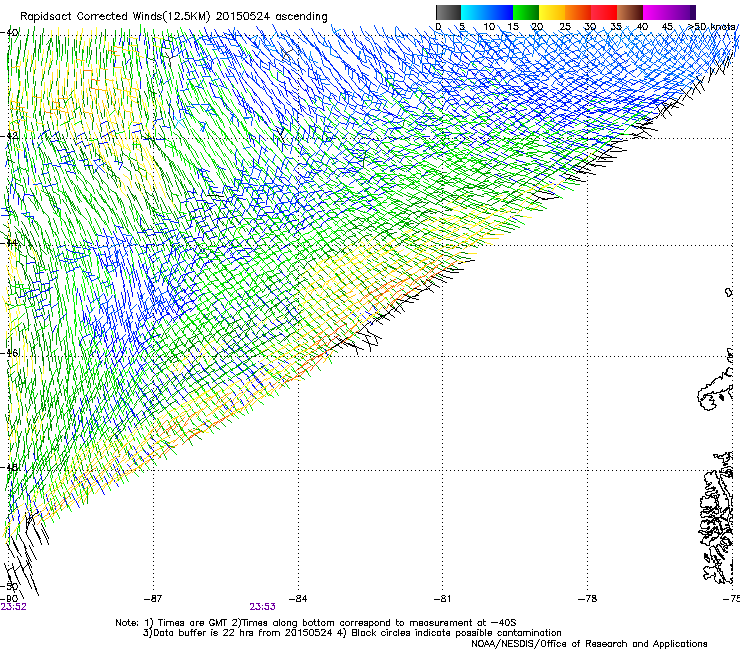Click the -44 latitude axis label
Viewport: 740px width, 650px height.
[x=10, y=243]
